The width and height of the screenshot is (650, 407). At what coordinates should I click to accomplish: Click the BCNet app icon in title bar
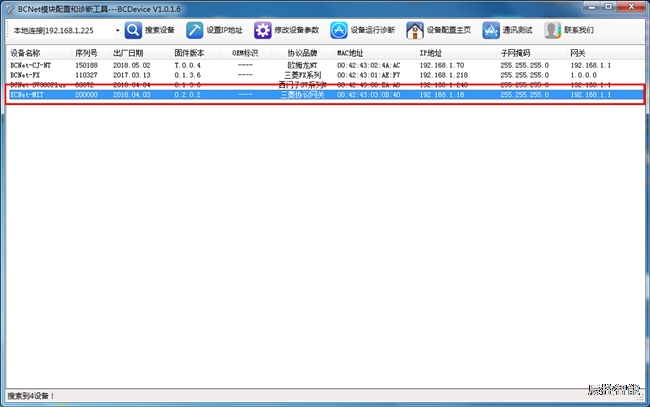8,7
